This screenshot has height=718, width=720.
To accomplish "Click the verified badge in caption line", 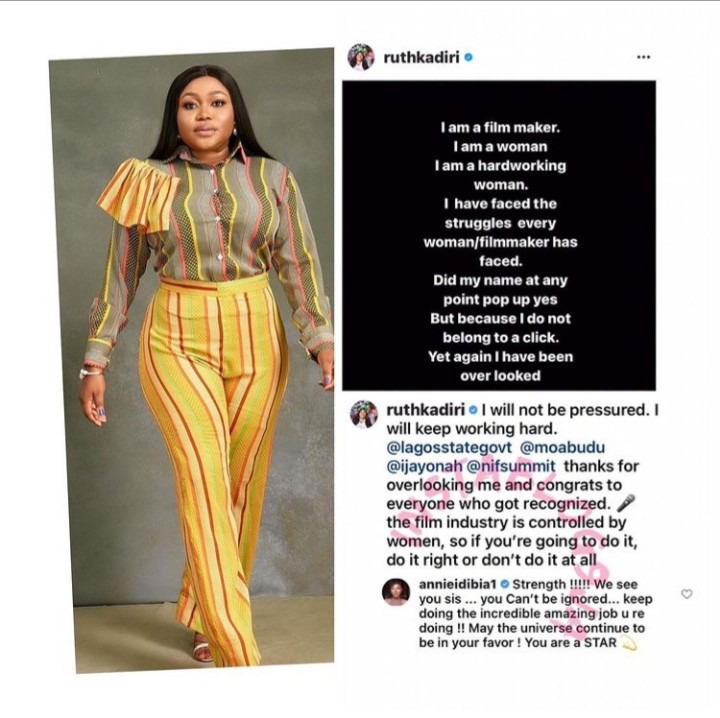I will tap(472, 410).
